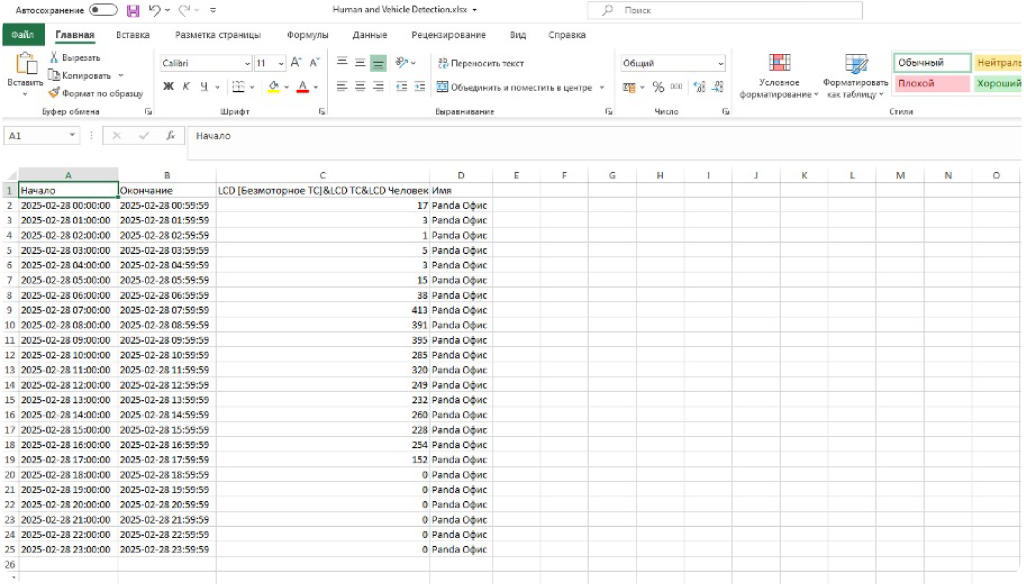1024x585 pixels.
Task: Click the increase font size icon
Action: [296, 62]
